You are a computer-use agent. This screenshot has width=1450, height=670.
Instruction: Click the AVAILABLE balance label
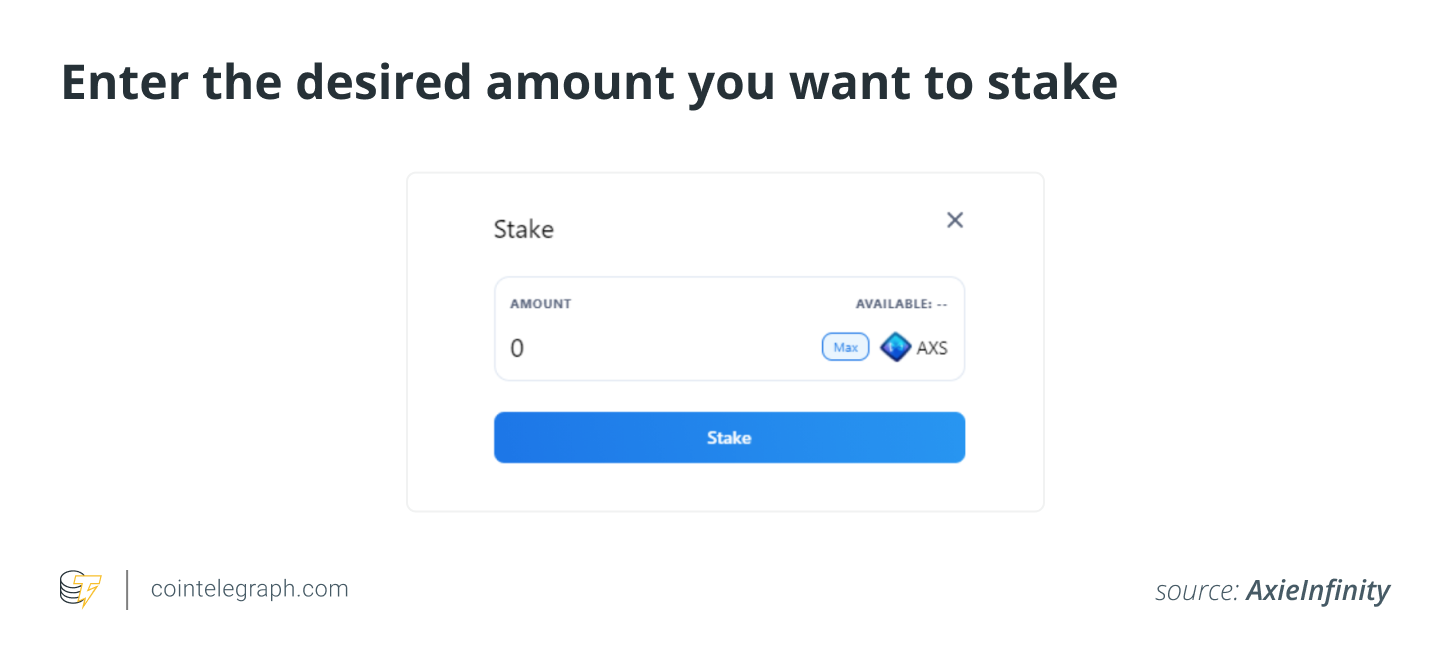coord(901,304)
